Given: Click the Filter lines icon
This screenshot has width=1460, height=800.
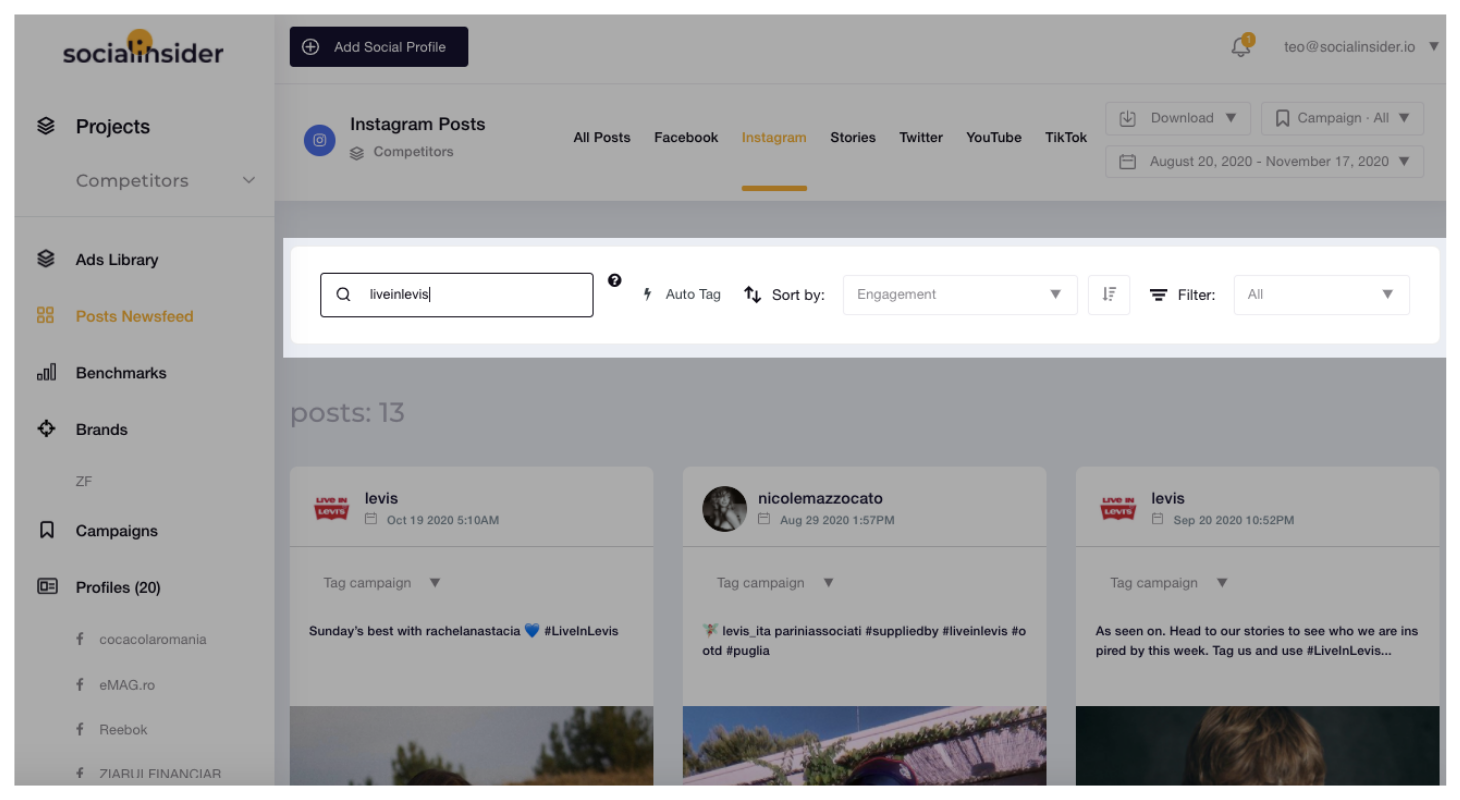Looking at the screenshot, I should [x=1158, y=295].
